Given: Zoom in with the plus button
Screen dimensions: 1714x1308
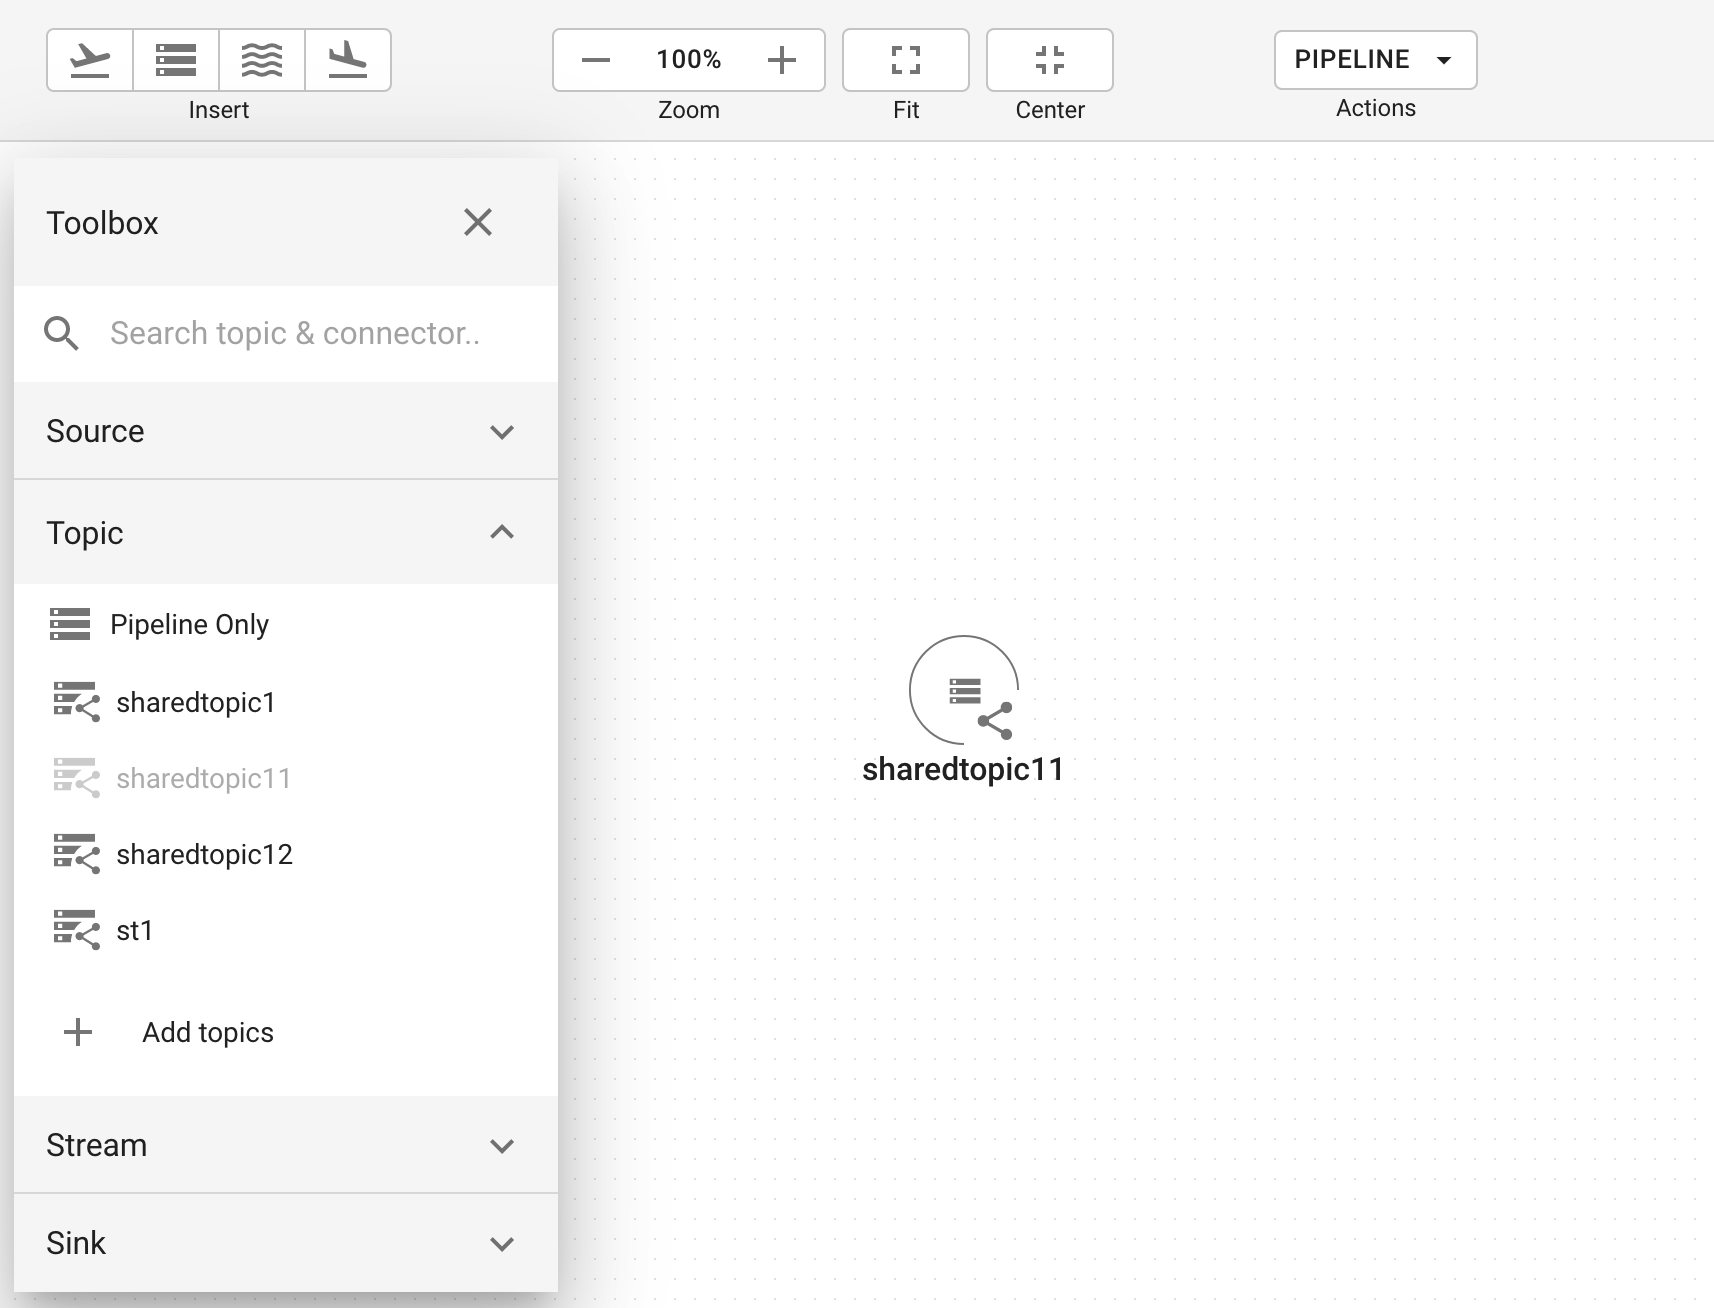Looking at the screenshot, I should tap(782, 60).
